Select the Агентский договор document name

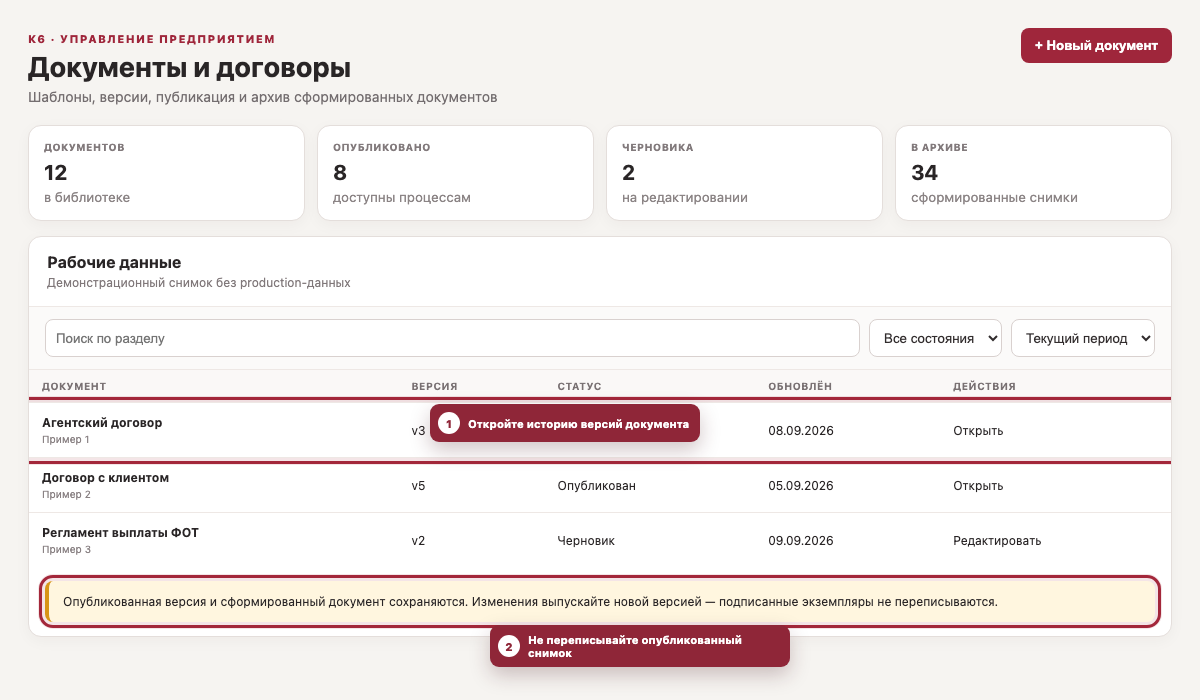(102, 422)
